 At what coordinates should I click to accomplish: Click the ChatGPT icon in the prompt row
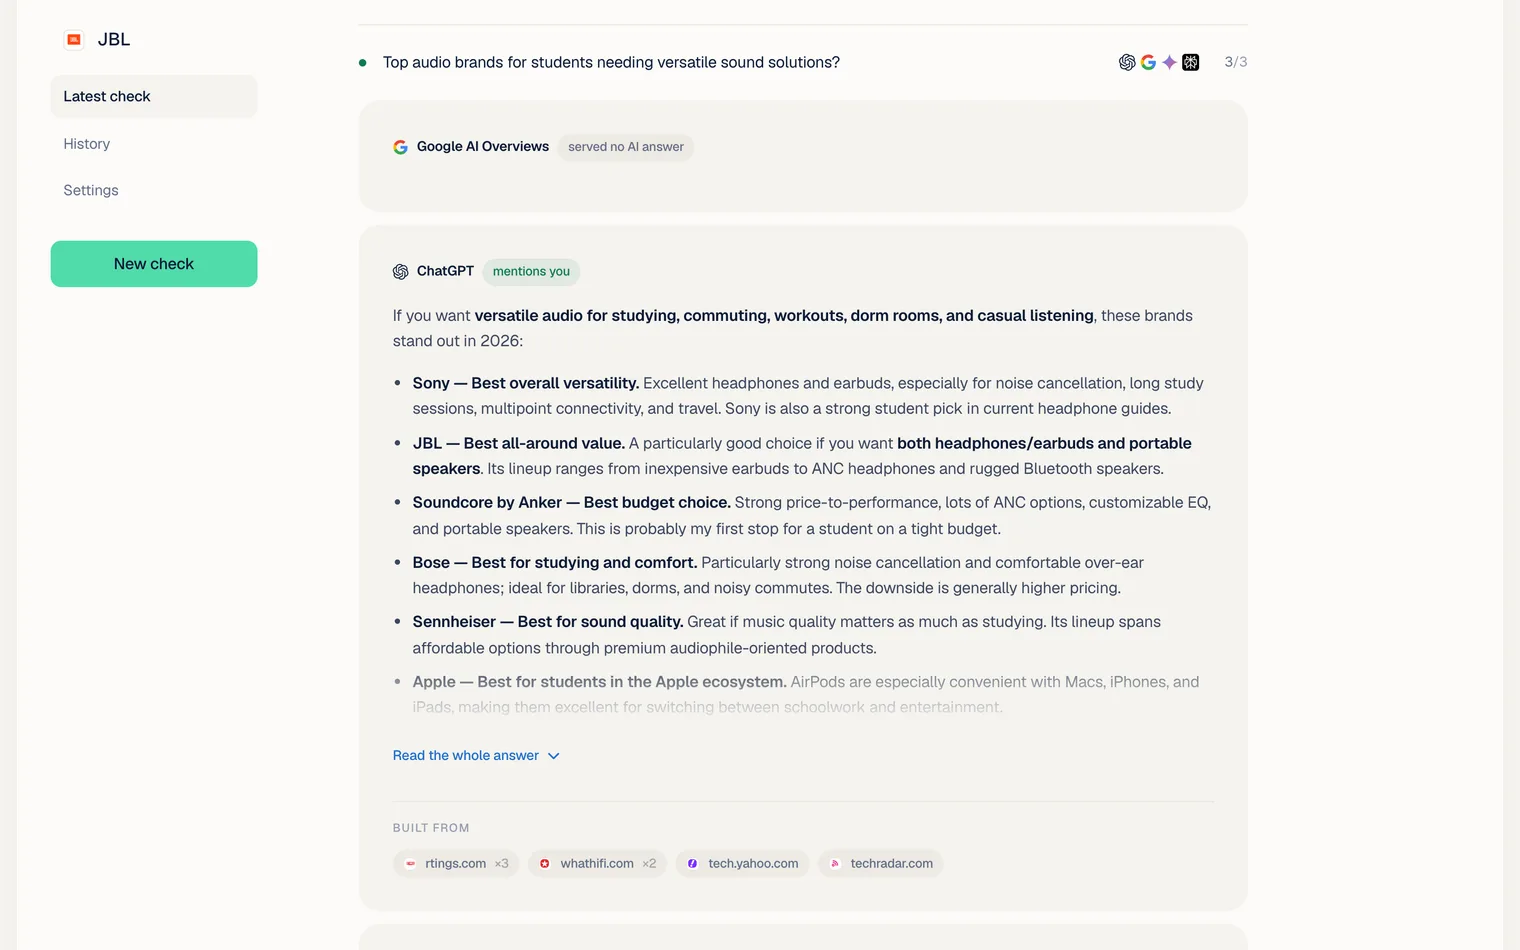1127,62
